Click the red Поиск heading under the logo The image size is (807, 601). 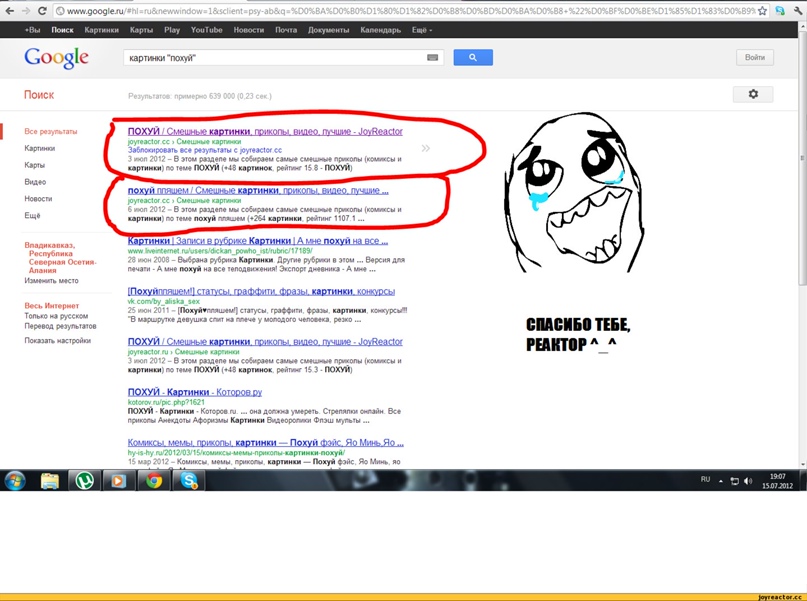[39, 95]
